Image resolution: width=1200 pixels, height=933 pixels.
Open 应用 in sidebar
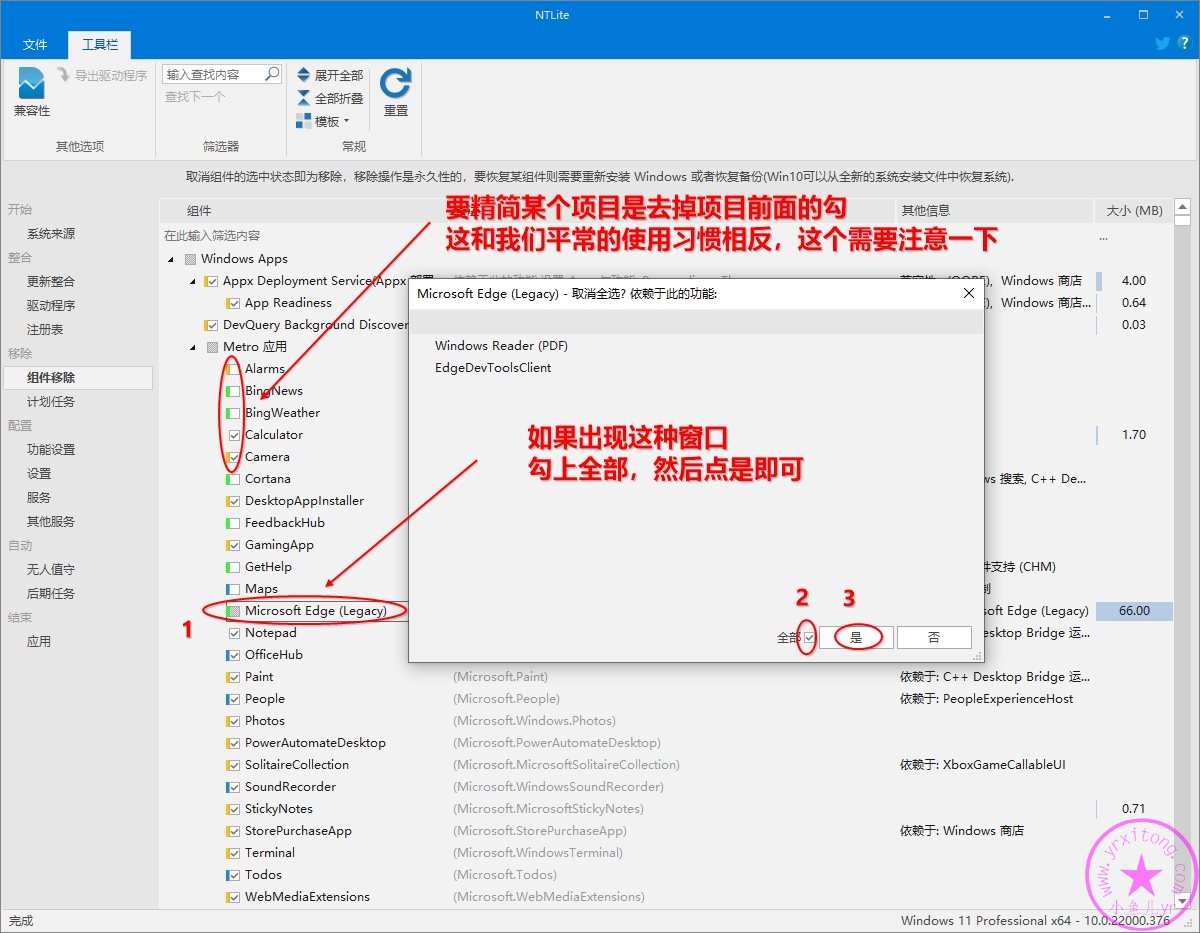tap(39, 641)
